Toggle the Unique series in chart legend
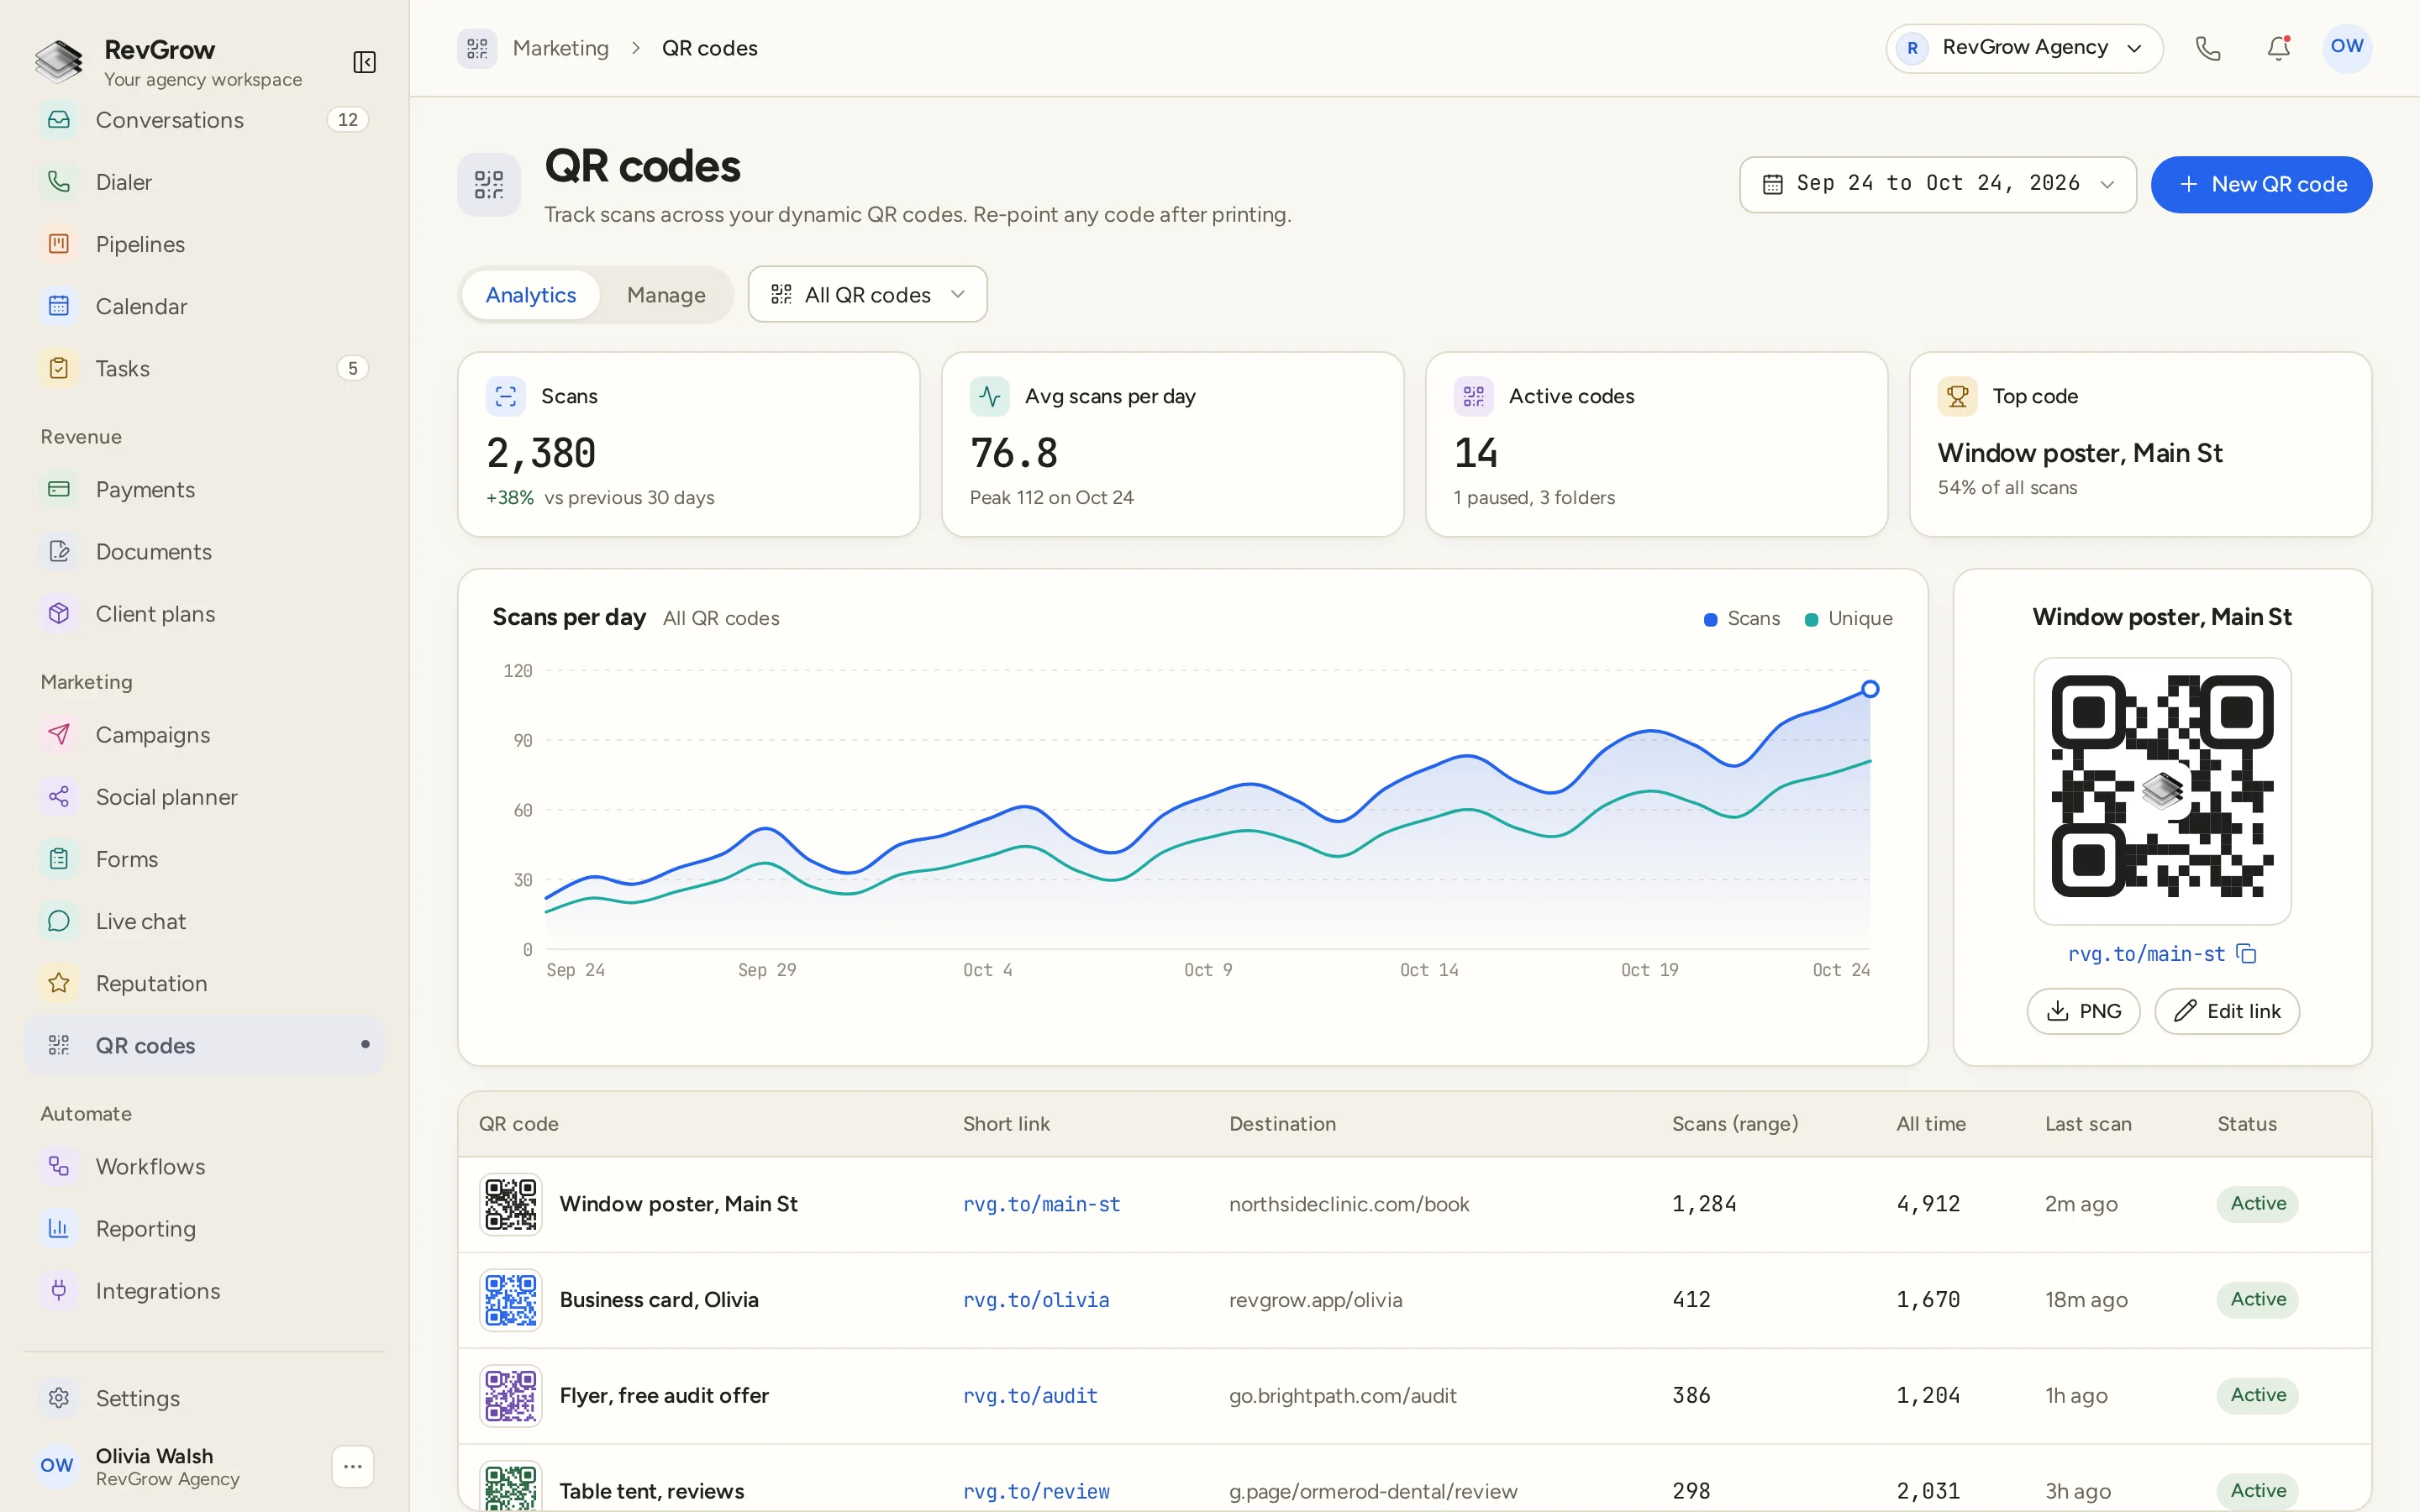 tap(1848, 619)
